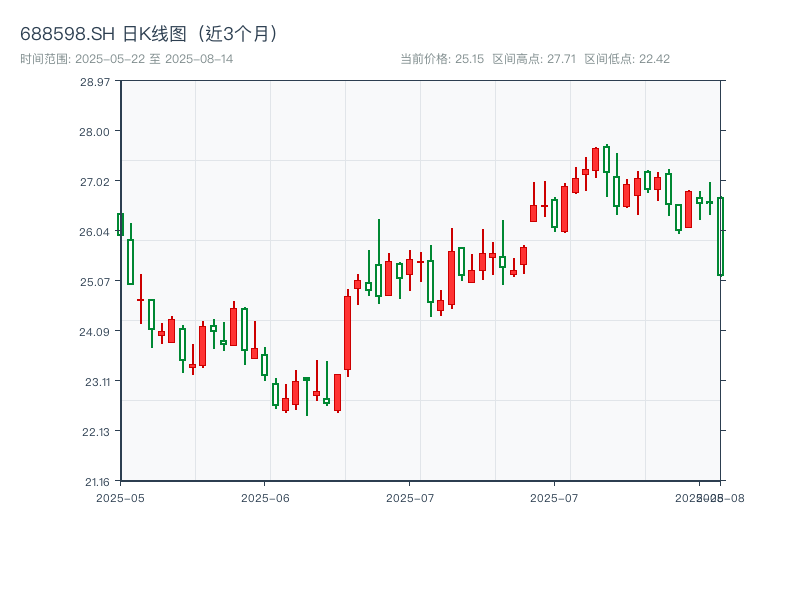This screenshot has height=600, width=800.
Task: Click the 2025-06 x-axis date label
Action: point(265,497)
